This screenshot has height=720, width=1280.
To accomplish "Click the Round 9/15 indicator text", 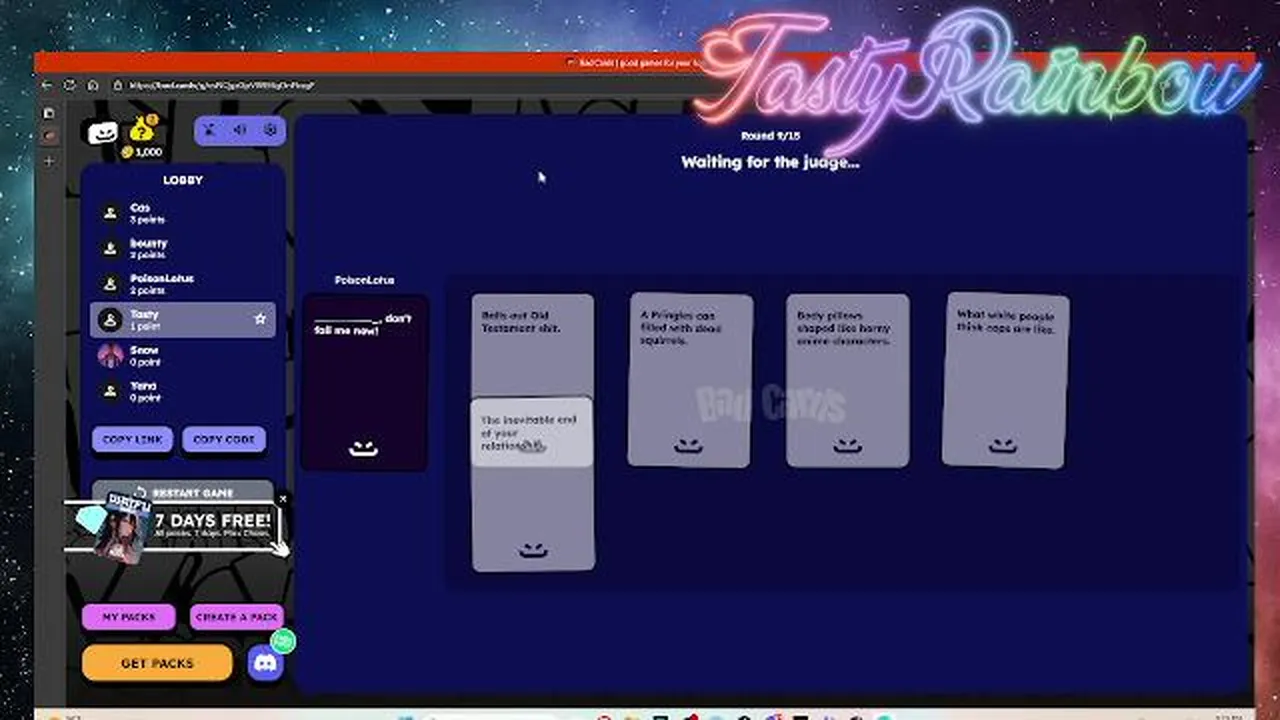I will (770, 135).
